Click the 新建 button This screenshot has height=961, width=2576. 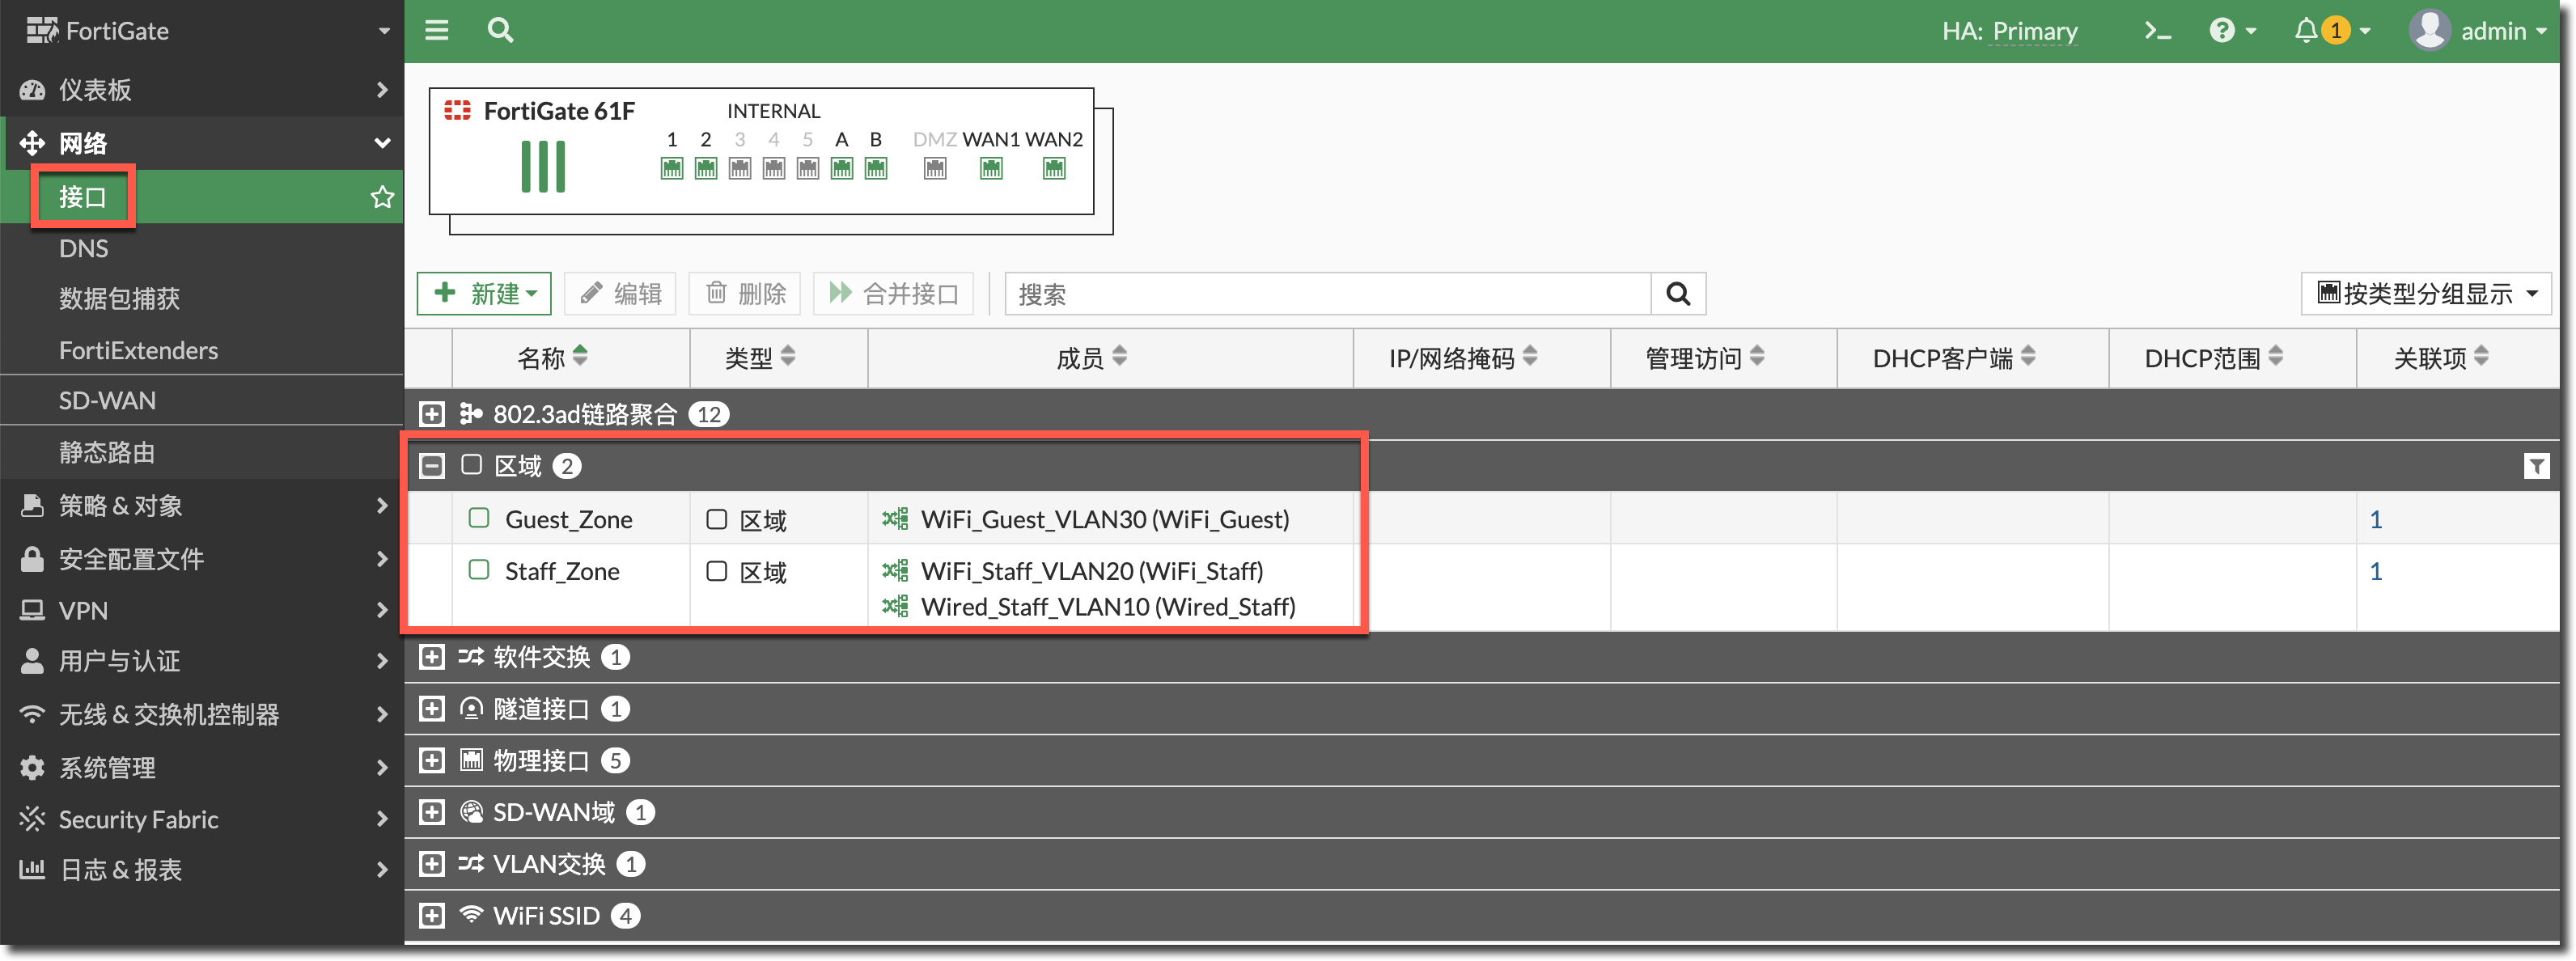[485, 294]
